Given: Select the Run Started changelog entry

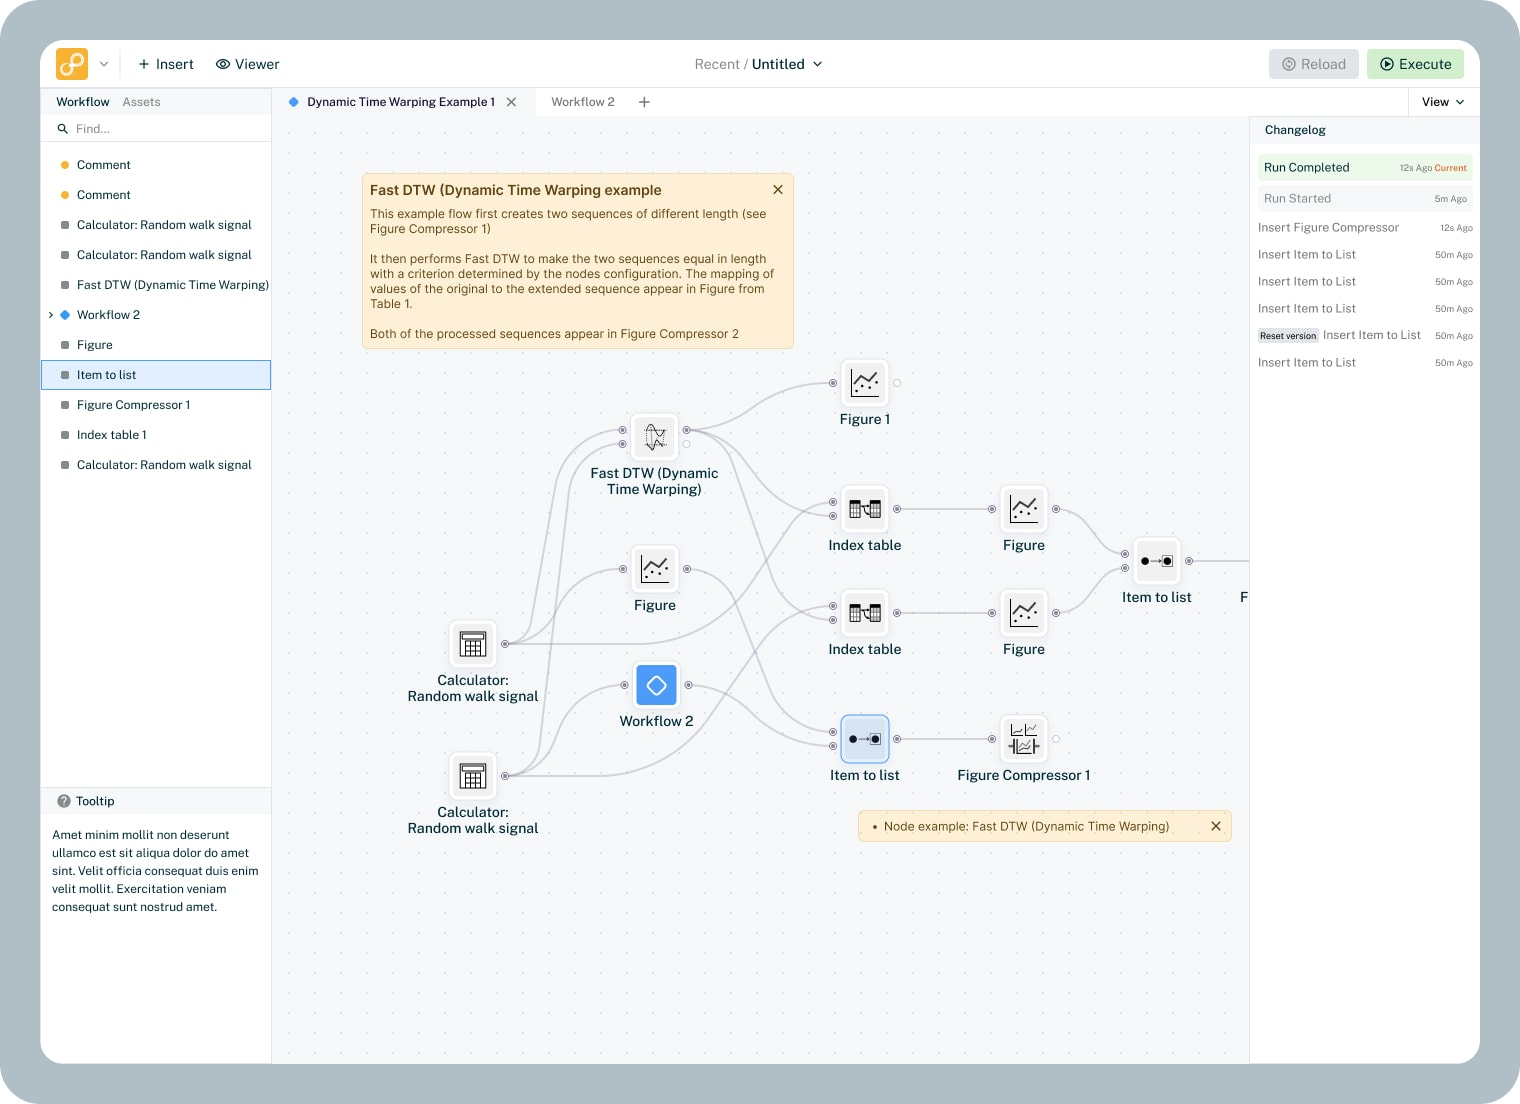Looking at the screenshot, I should (x=1365, y=199).
